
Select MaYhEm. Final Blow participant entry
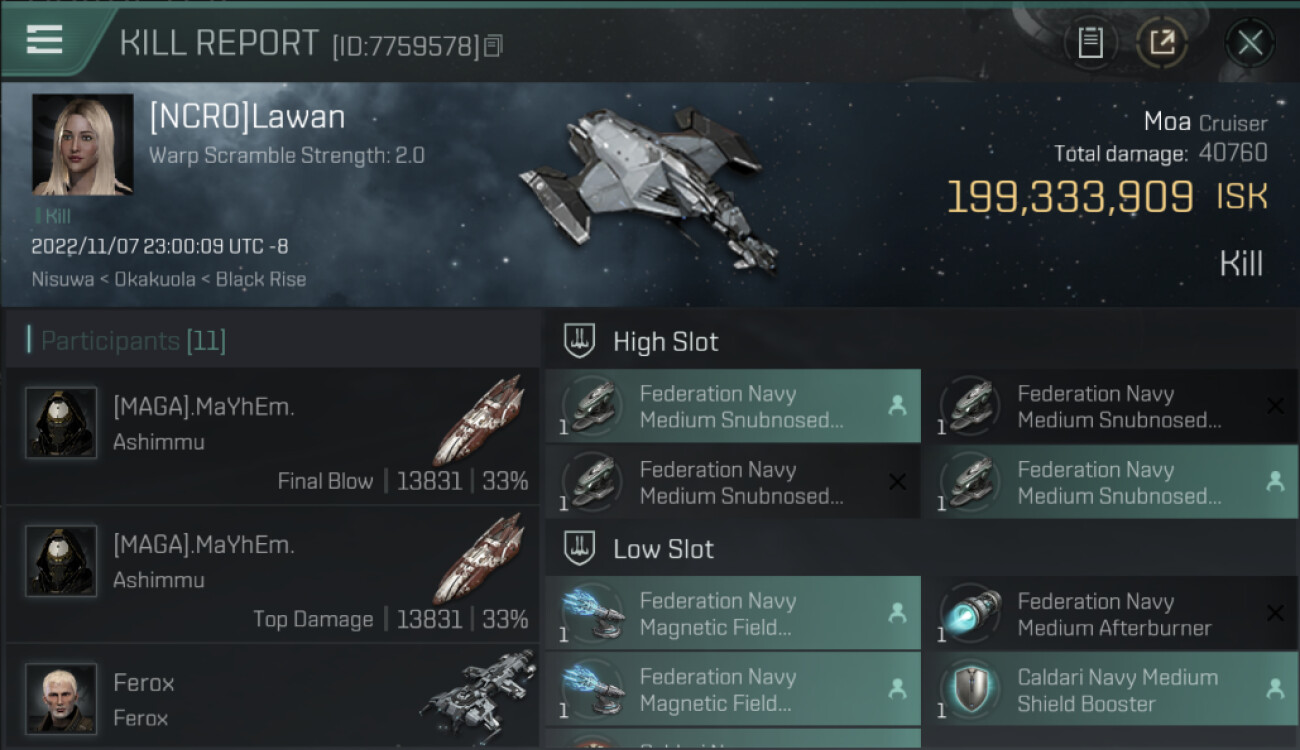(x=272, y=436)
